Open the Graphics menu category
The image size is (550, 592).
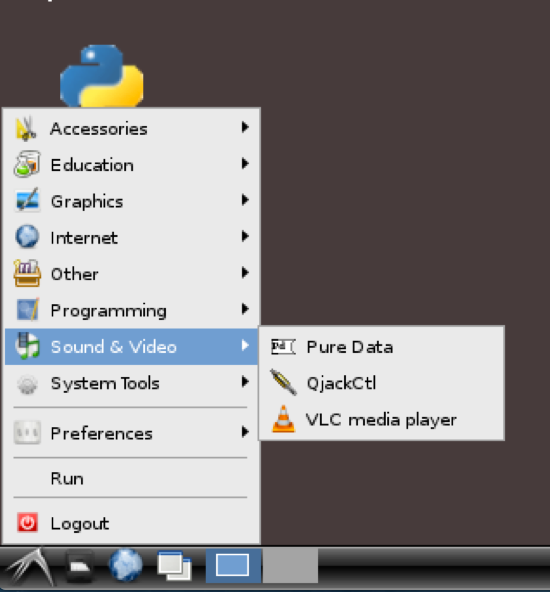tap(131, 201)
